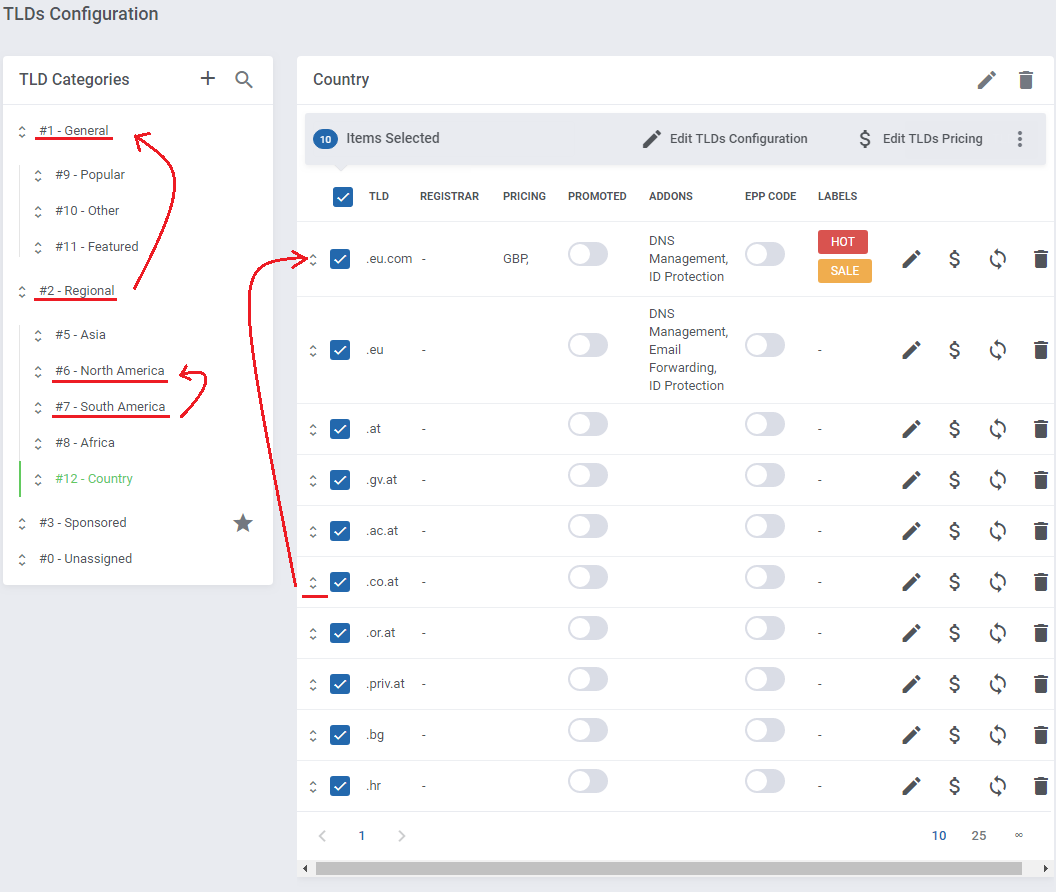Select the #11 - Featured category
The image size is (1056, 892).
[97, 247]
